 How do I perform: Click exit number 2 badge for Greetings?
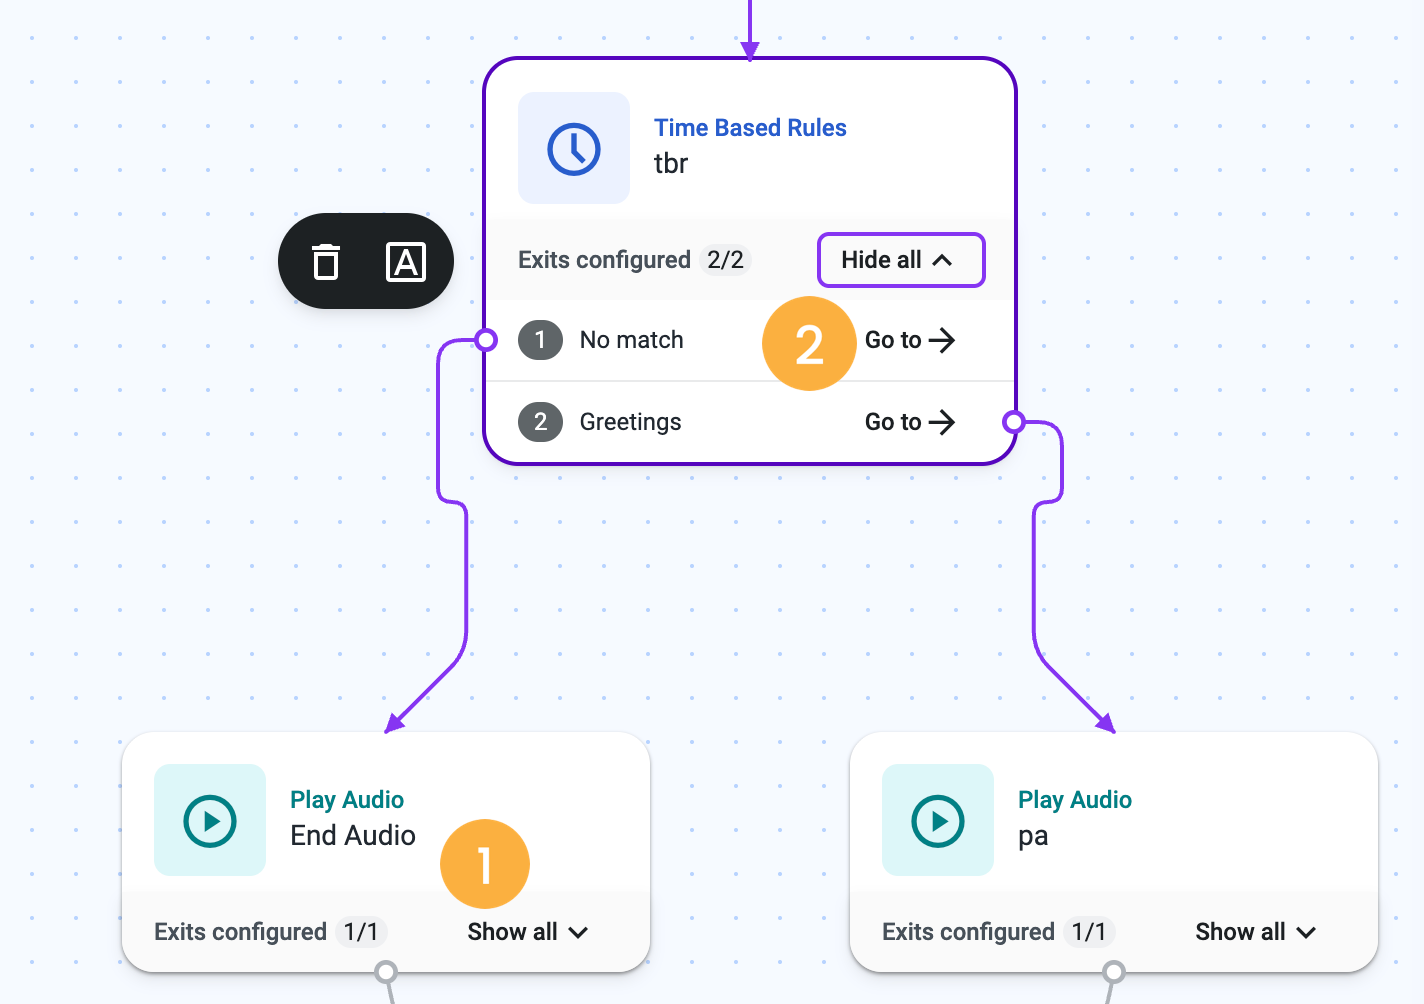coord(540,422)
